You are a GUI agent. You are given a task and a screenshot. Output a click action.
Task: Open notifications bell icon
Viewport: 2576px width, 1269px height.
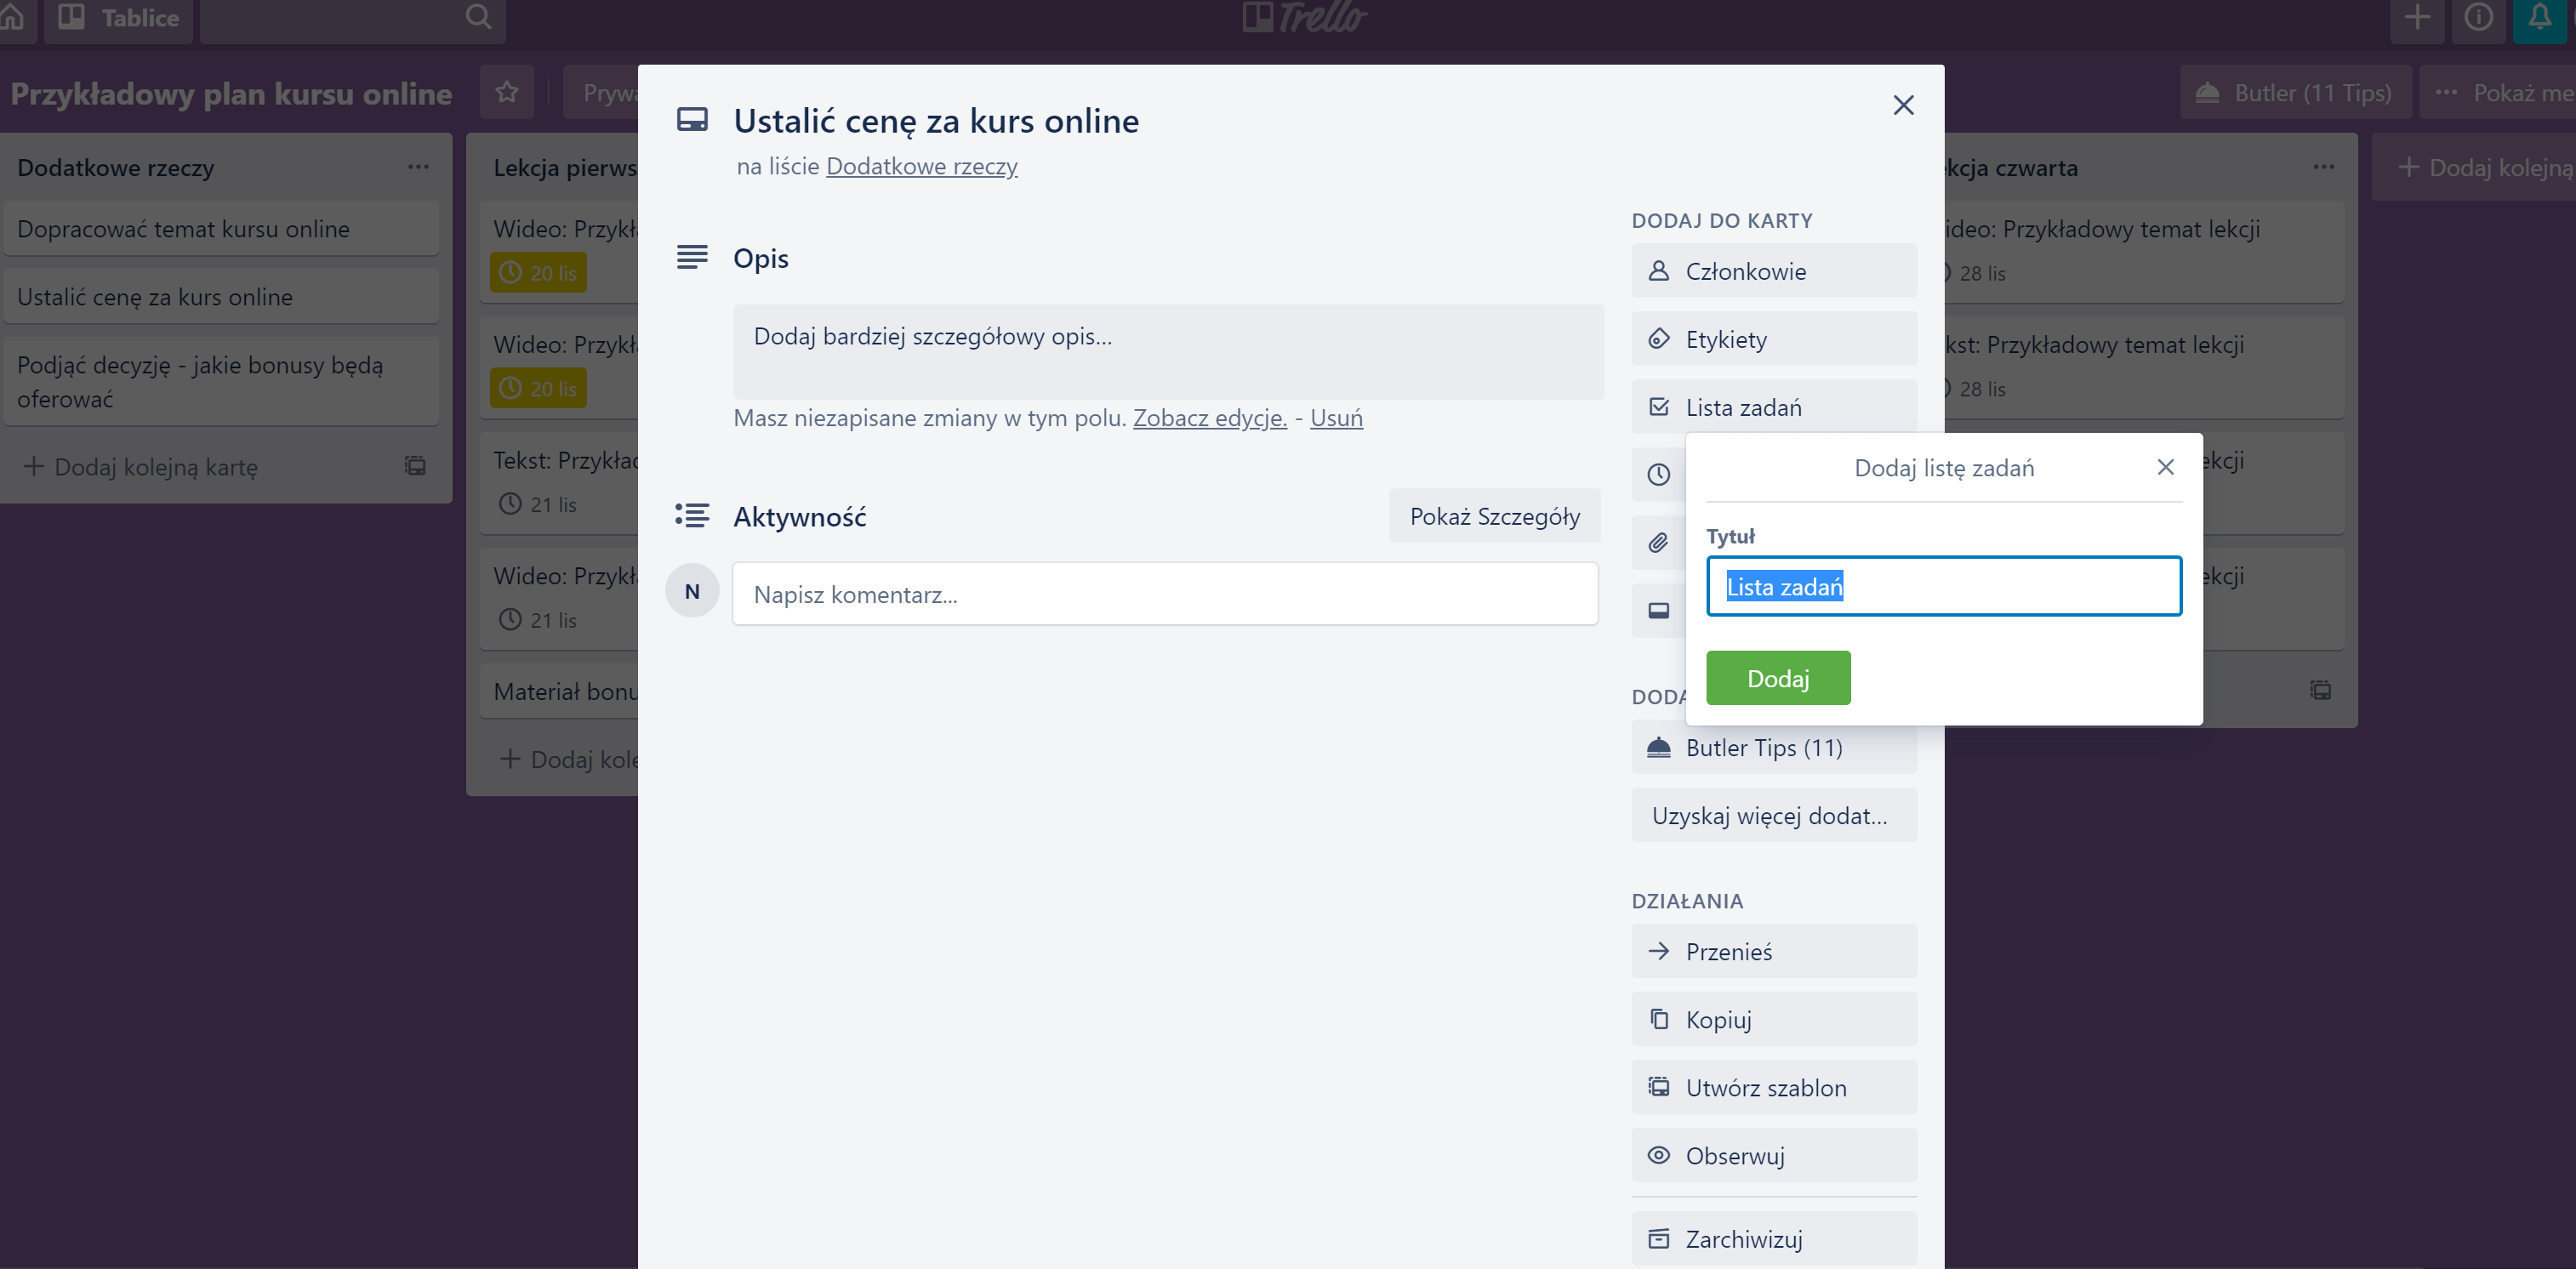pos(2539,17)
